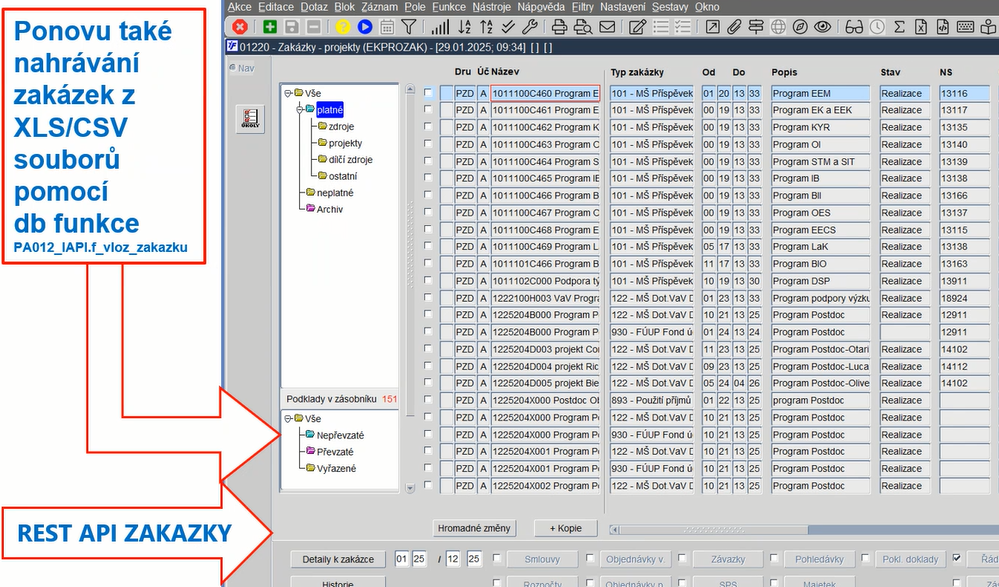Run query with blue play icon
999x587 pixels.
(364, 27)
